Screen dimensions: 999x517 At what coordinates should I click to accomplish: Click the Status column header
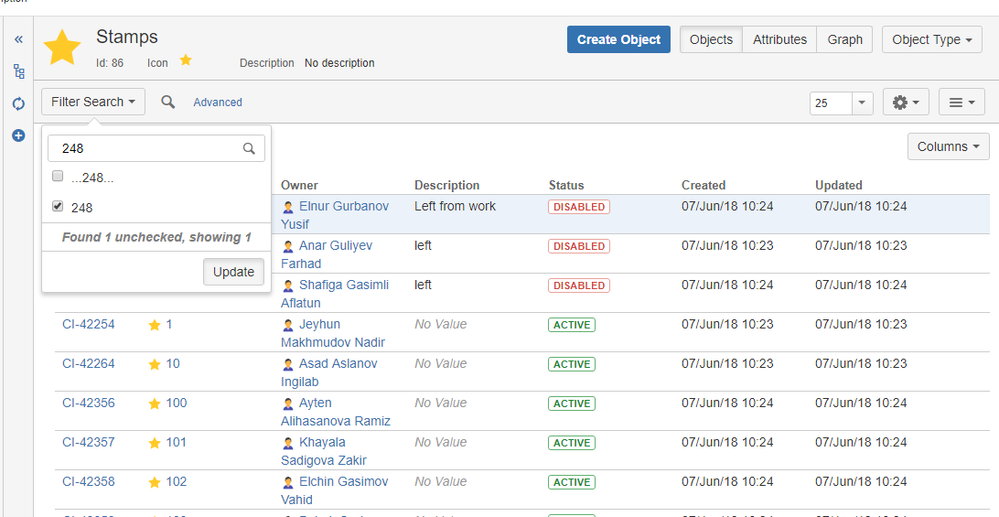[x=566, y=186]
